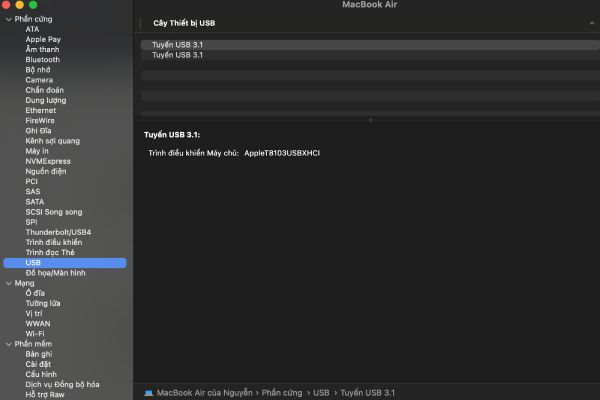Select Chẩn đoán in sidebar
The image size is (600, 400).
pos(44,90)
